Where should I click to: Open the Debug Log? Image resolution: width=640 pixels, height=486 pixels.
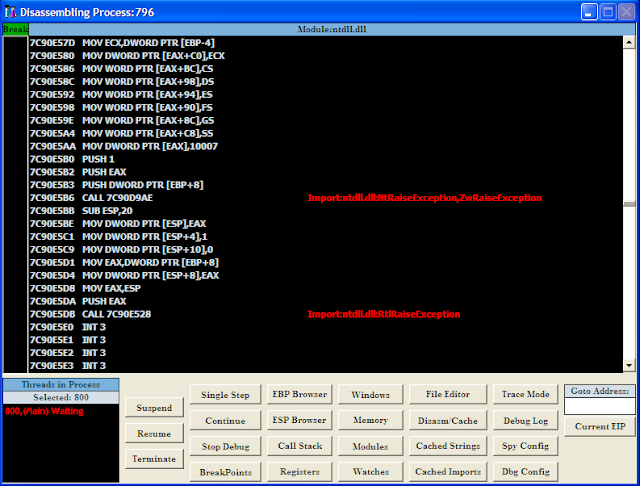[x=525, y=420]
